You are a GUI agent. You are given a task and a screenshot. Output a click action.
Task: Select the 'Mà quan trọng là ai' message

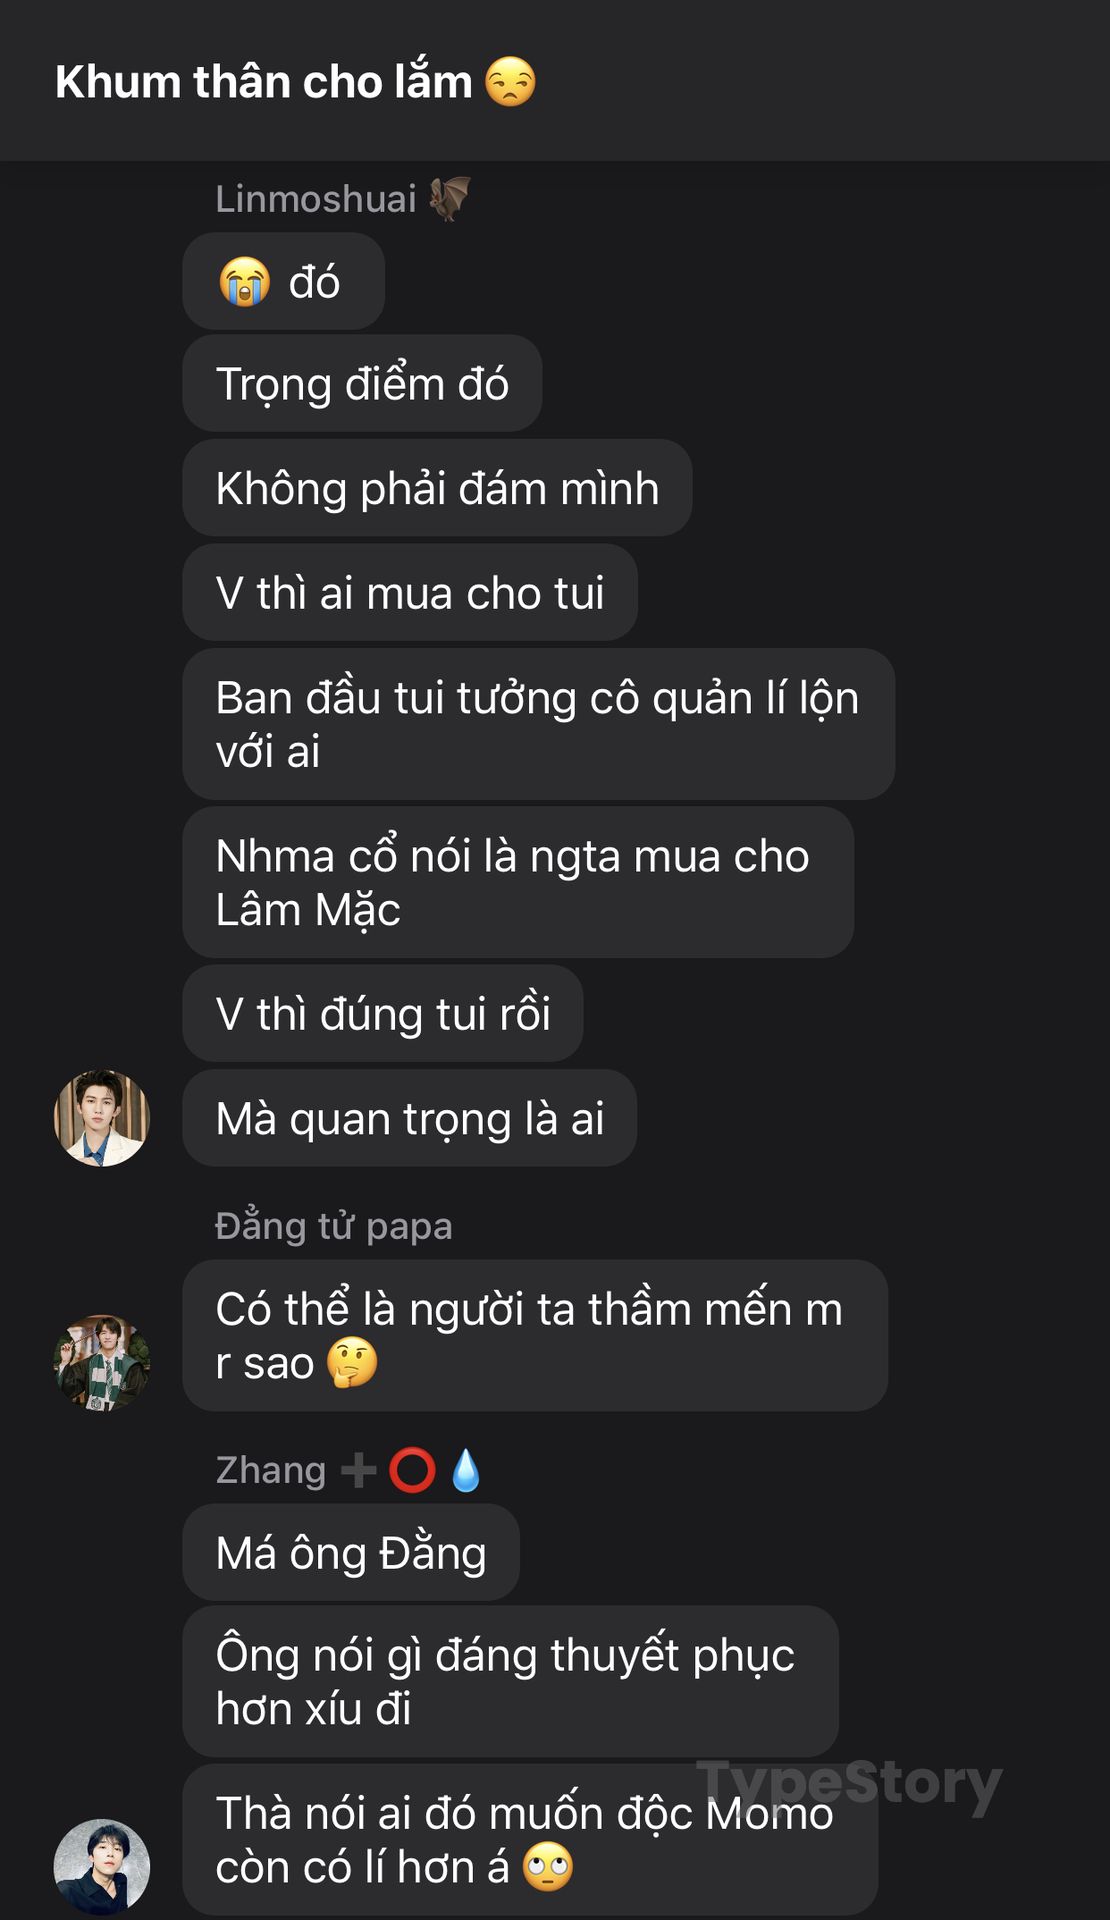tap(410, 1118)
